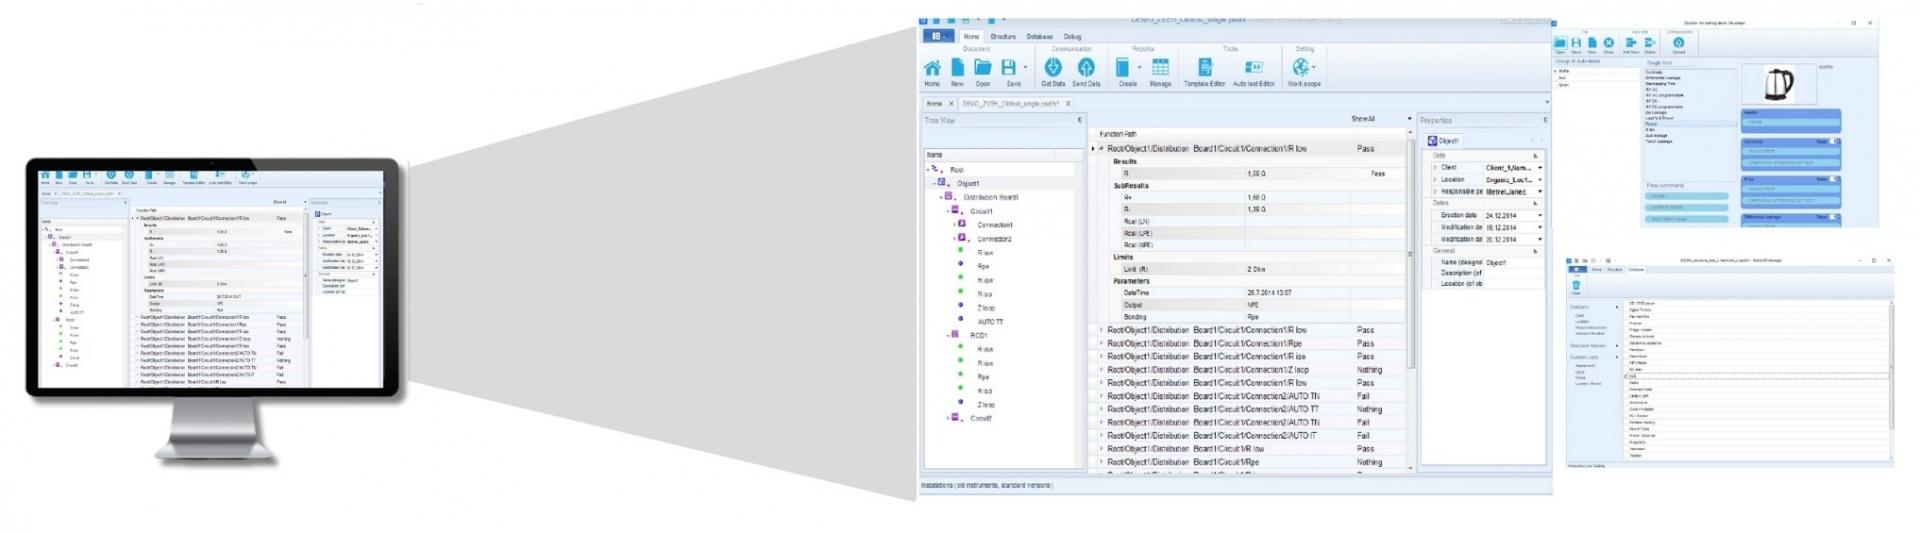Expand the Client property row
The image size is (1920, 533).
click(1435, 168)
